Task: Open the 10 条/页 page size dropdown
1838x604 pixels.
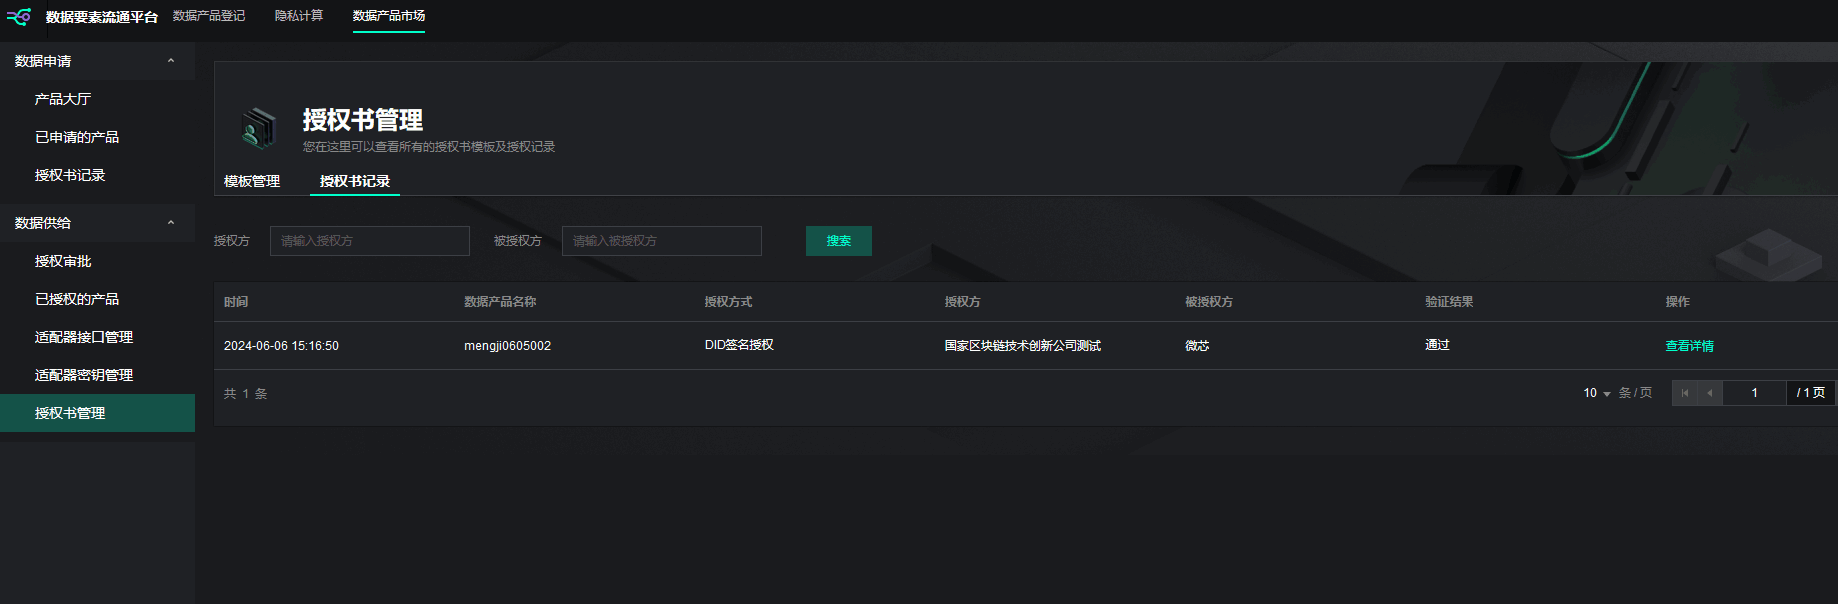Action: click(1597, 393)
